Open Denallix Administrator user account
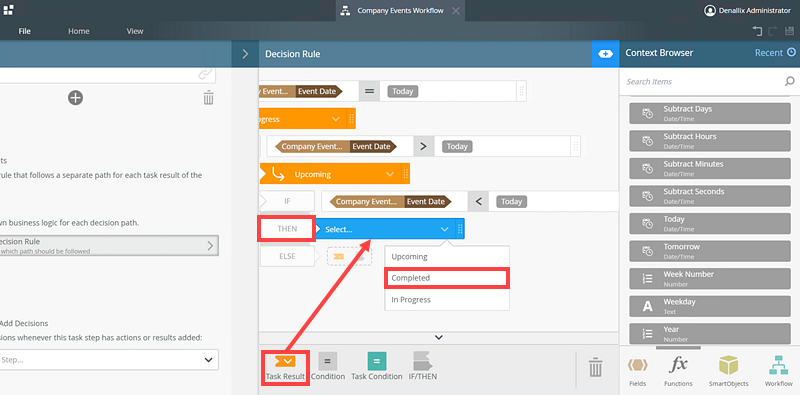This screenshot has width=800, height=395. pos(747,10)
